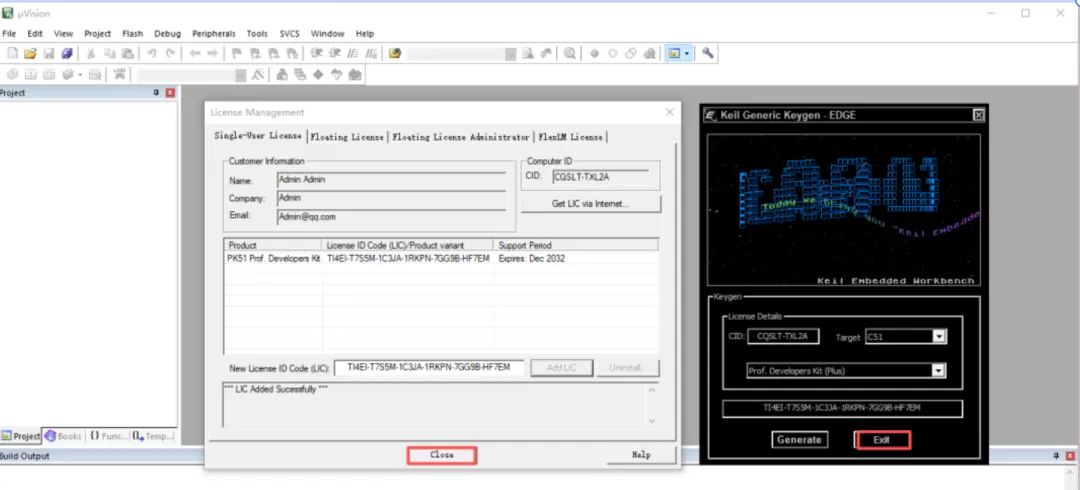
Task: Start or stop the debug session icon
Action: point(570,53)
